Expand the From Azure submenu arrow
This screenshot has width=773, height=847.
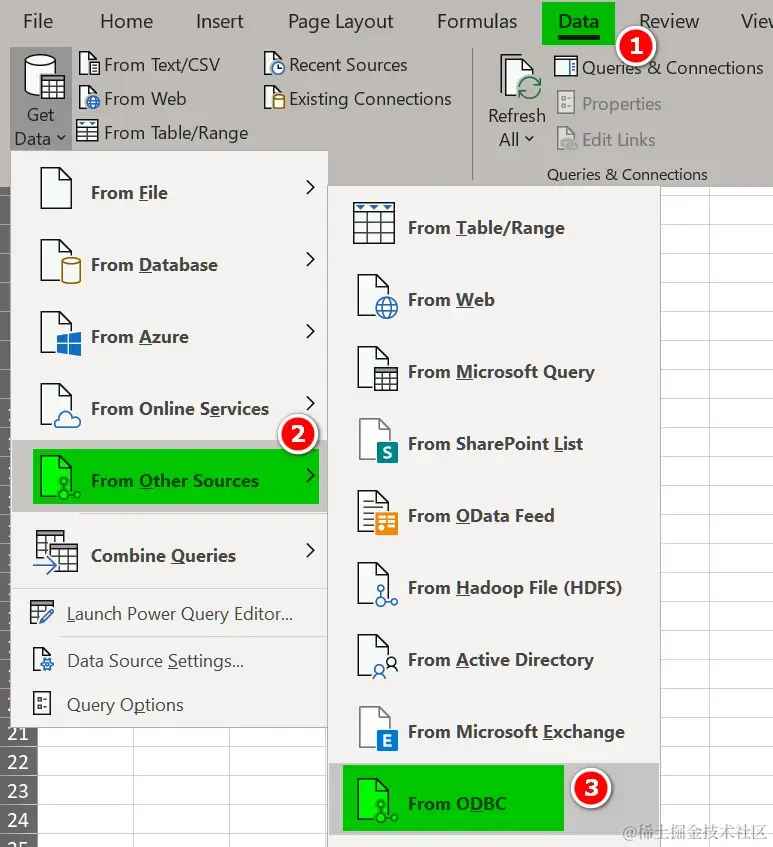pyautogui.click(x=310, y=331)
